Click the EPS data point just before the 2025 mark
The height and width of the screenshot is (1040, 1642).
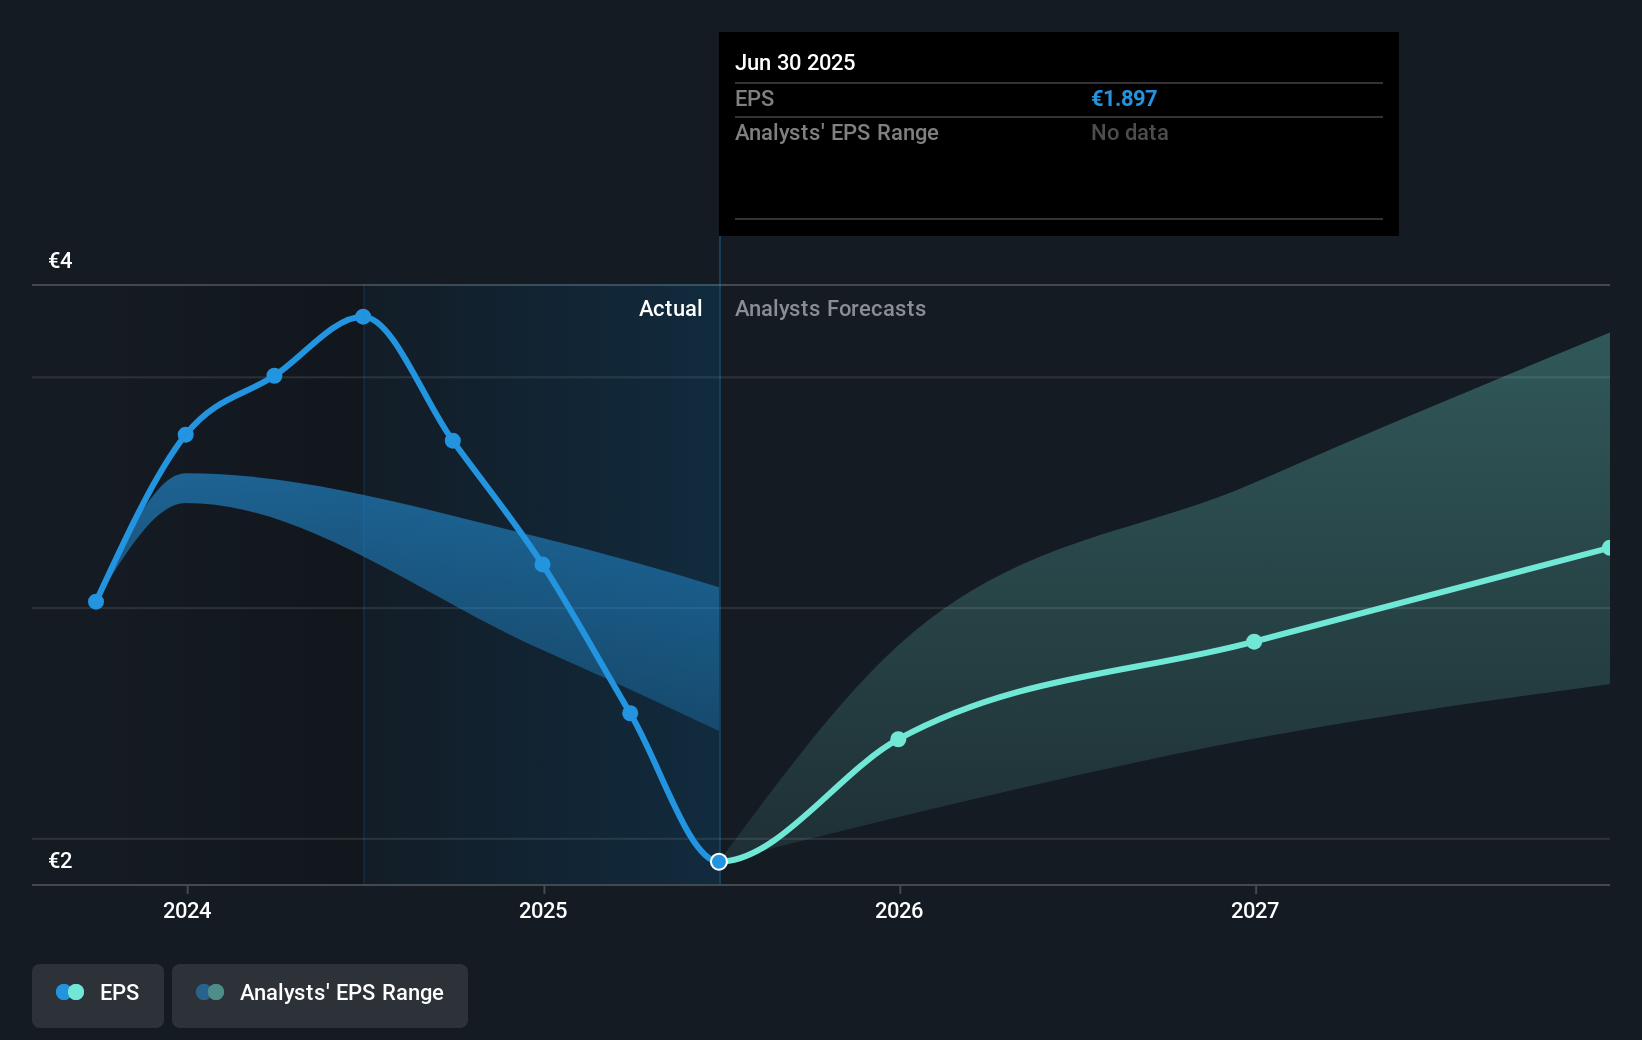453,441
